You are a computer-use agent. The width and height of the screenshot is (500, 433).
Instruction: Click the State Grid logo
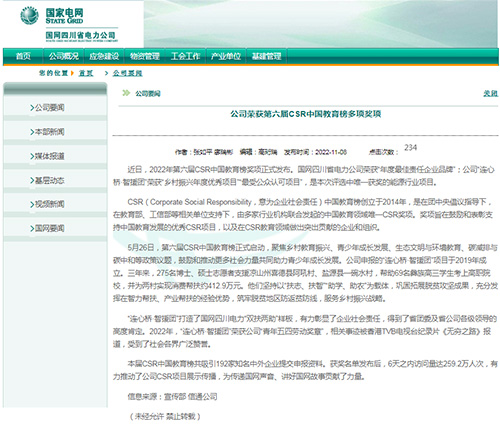[52, 16]
